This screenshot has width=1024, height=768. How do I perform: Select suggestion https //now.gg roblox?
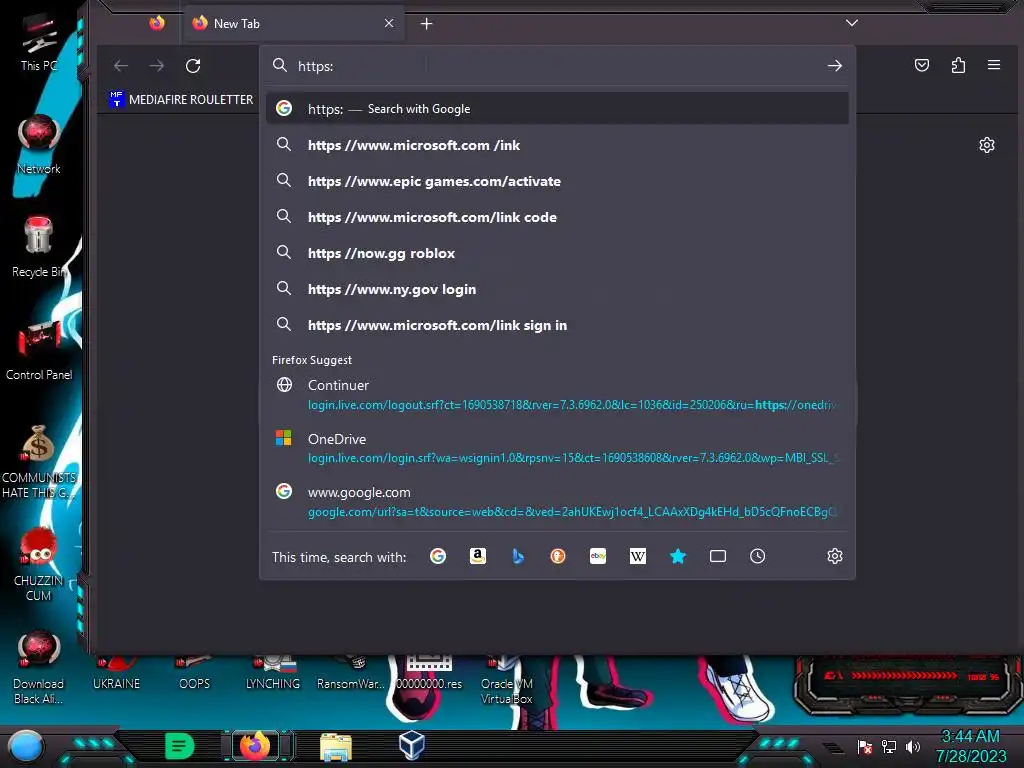(x=557, y=253)
